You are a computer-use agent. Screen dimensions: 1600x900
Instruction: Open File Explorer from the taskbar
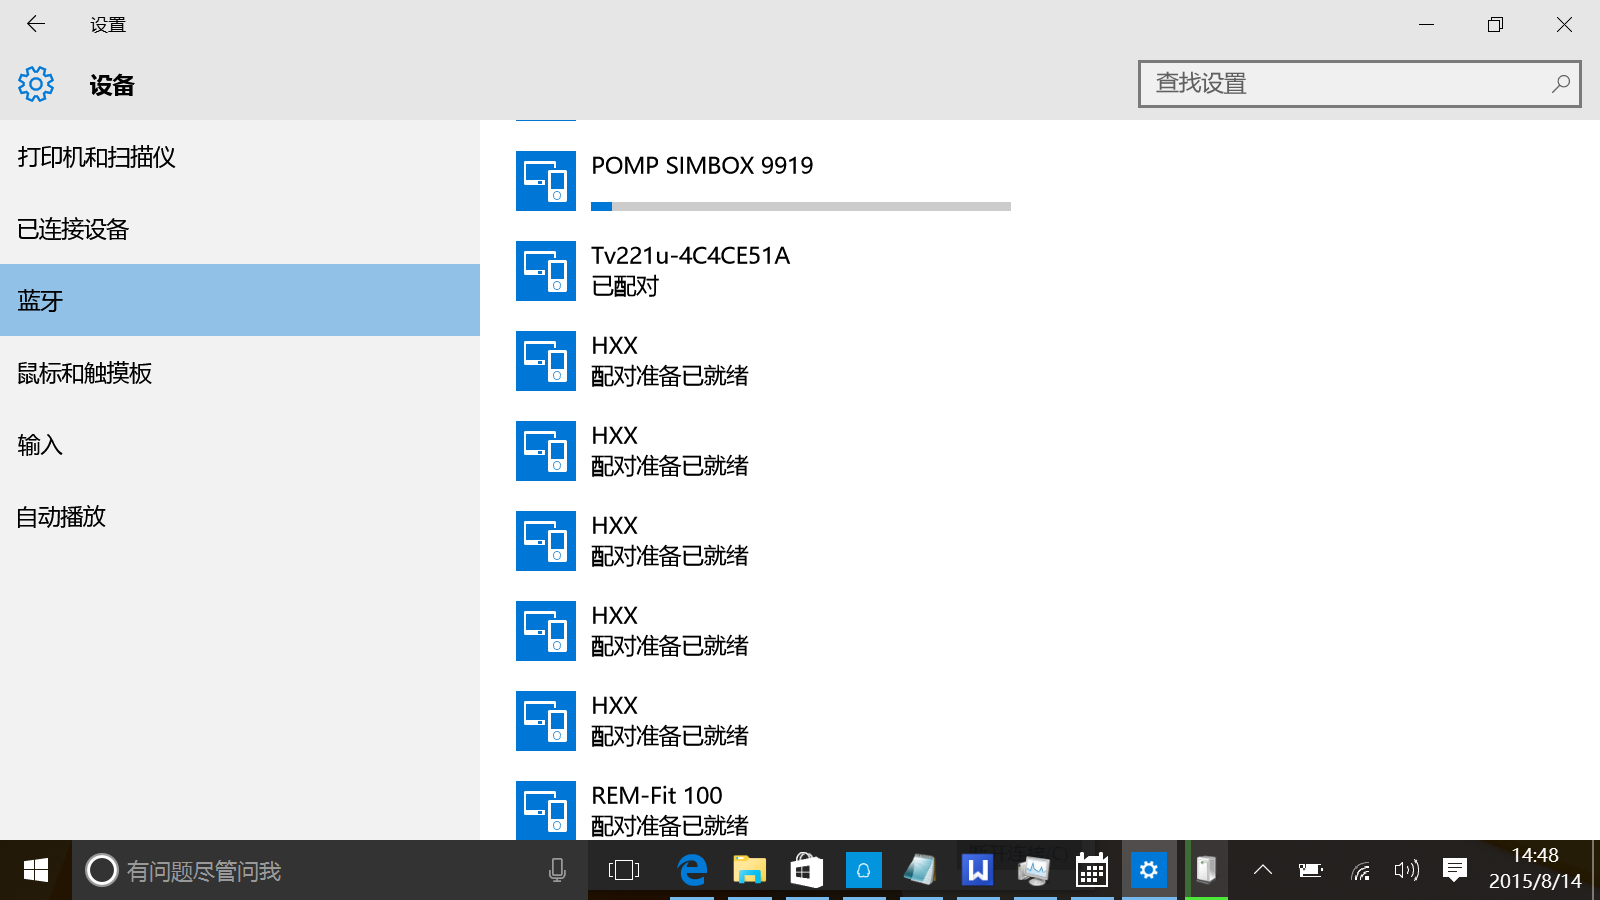749,870
